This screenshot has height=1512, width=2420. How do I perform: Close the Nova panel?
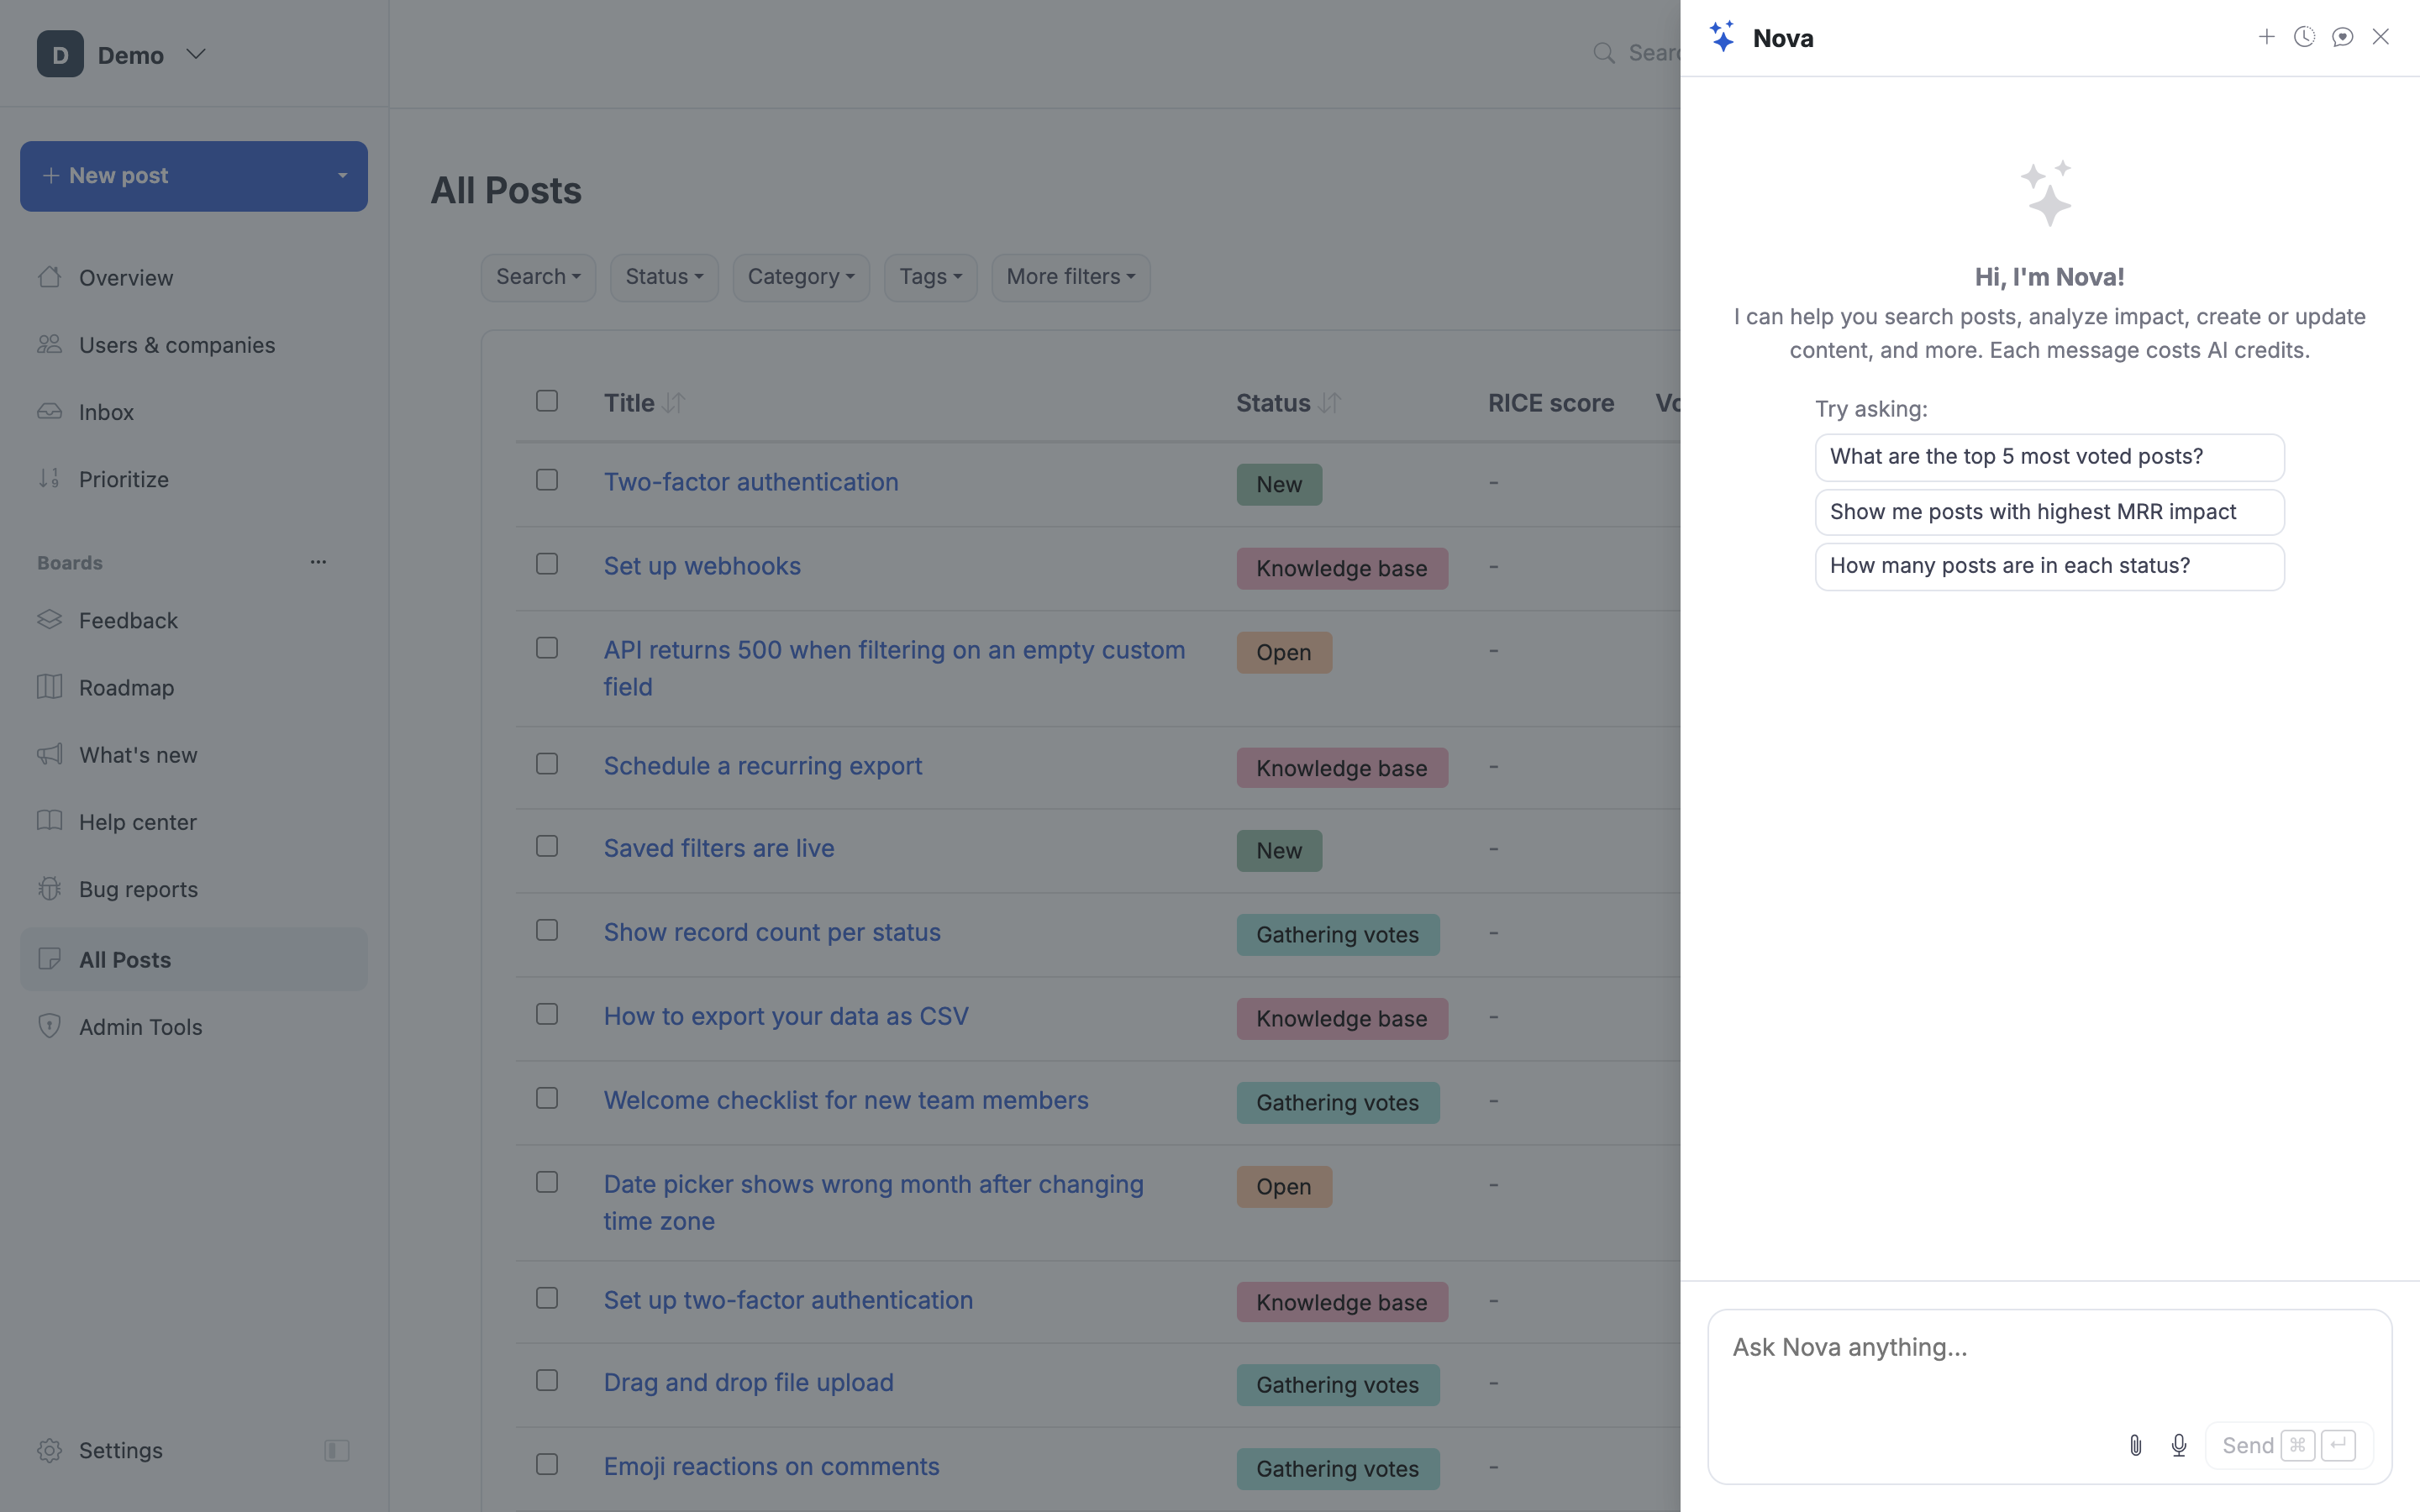[x=2380, y=37]
